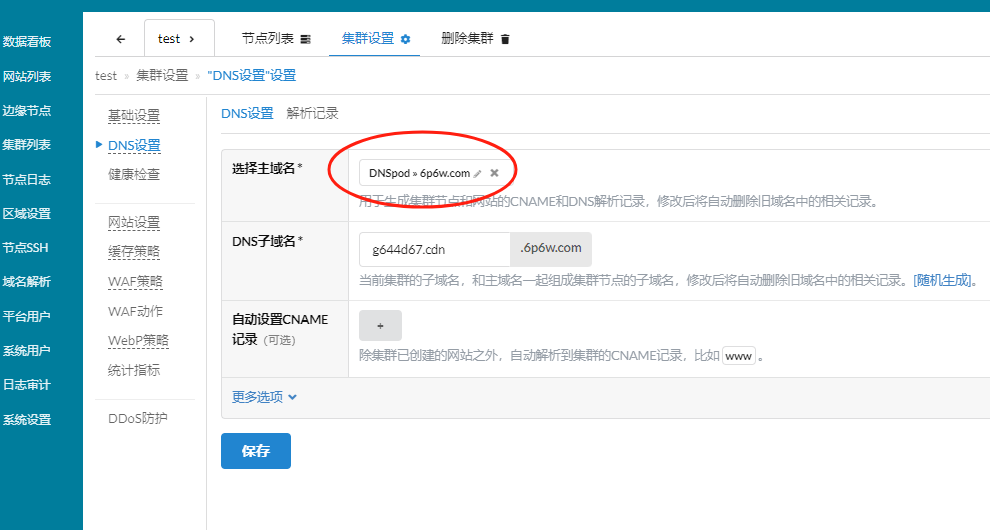Click the DNS subdomain input field
This screenshot has width=990, height=530.
pos(434,249)
